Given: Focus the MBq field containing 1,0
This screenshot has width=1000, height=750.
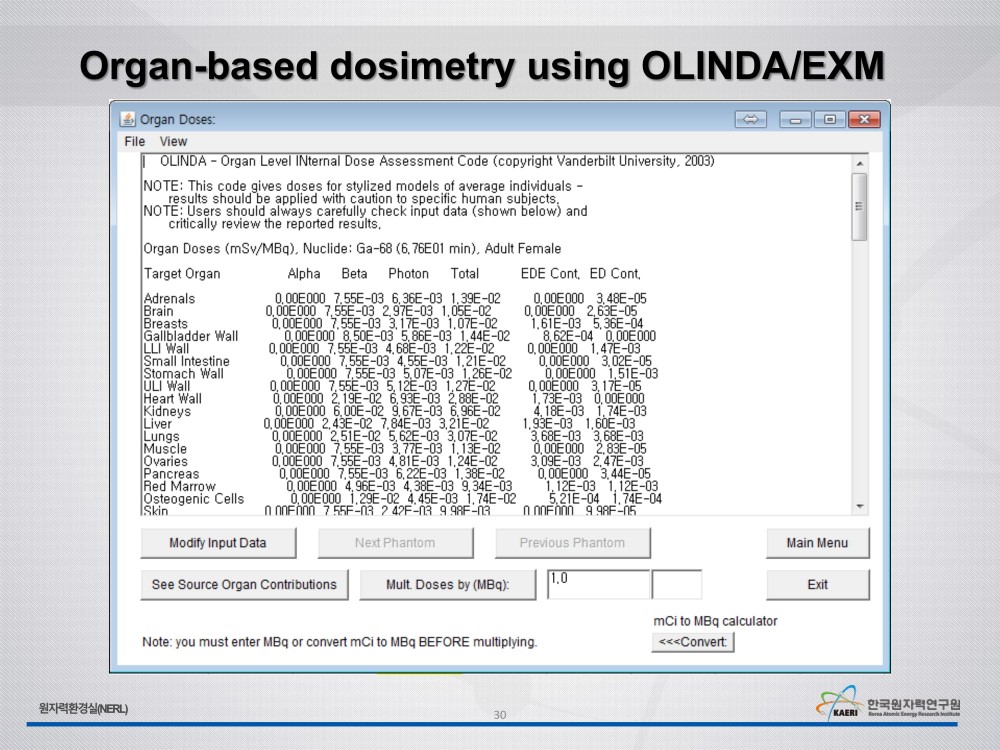Looking at the screenshot, I should coord(598,585).
